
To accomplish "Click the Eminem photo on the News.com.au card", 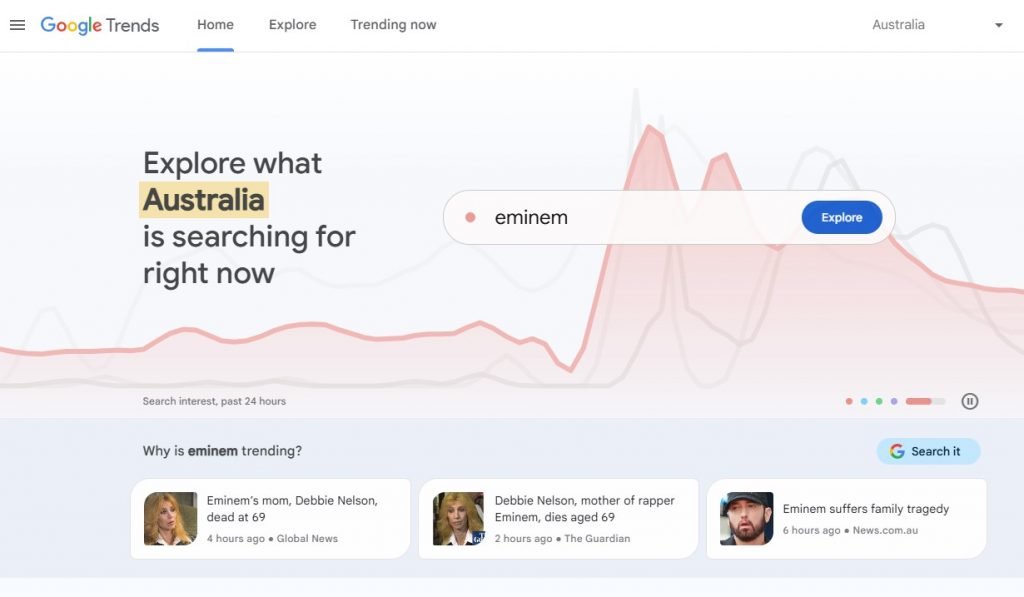I will click(745, 518).
